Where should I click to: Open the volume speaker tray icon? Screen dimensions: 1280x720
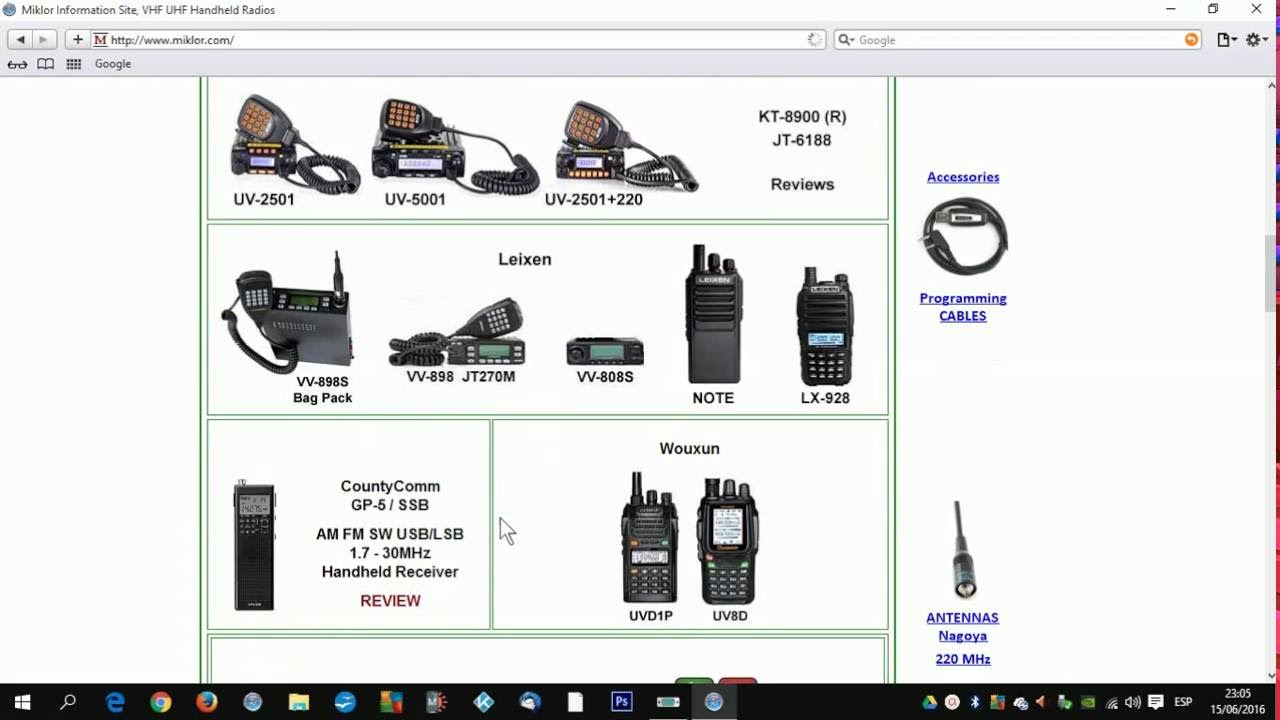pyautogui.click(x=1133, y=702)
